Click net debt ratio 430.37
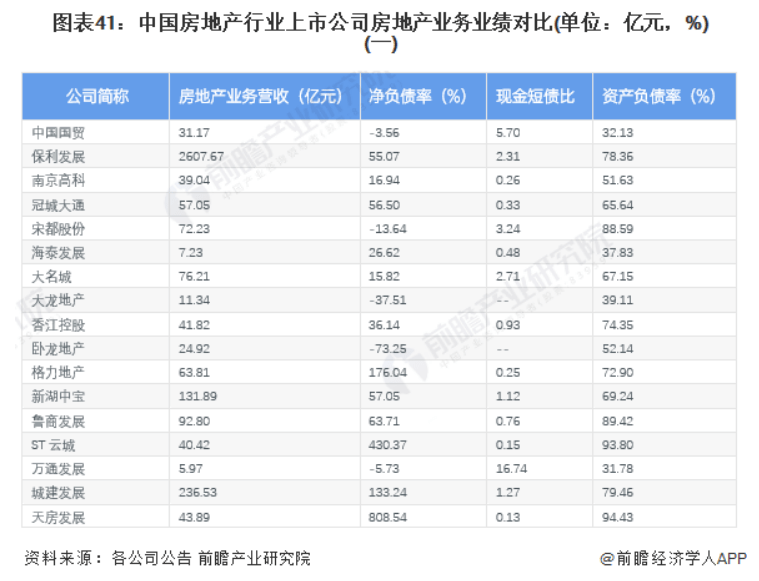This screenshot has width=759, height=581. point(388,445)
